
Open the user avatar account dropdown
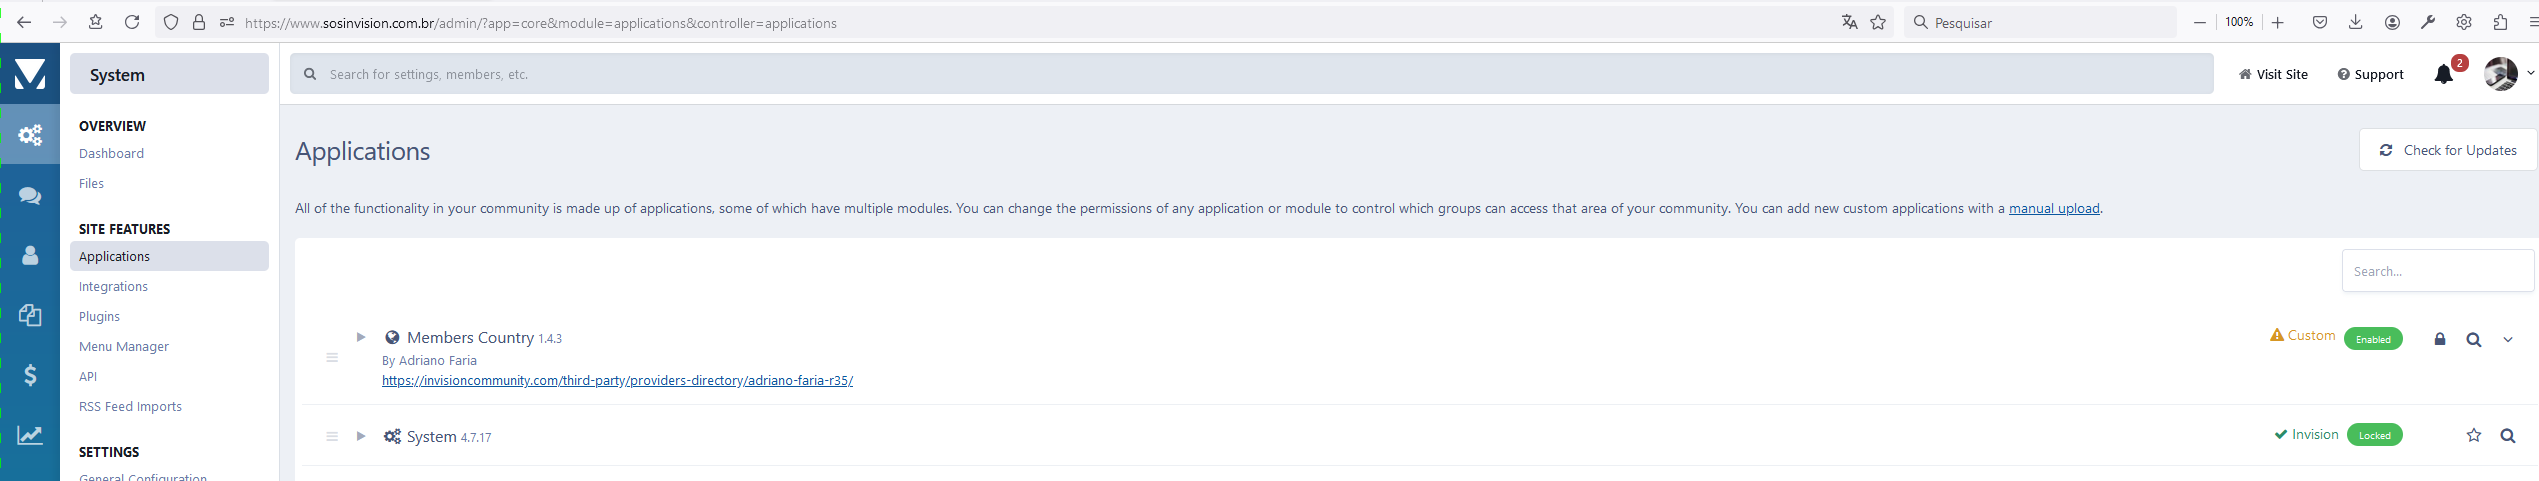[2507, 74]
